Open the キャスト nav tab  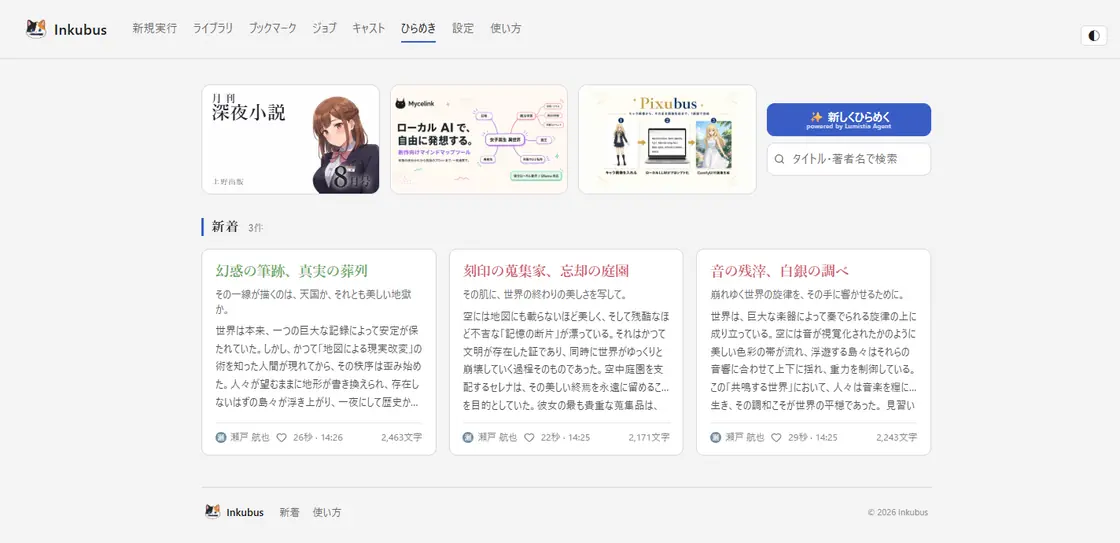point(369,29)
